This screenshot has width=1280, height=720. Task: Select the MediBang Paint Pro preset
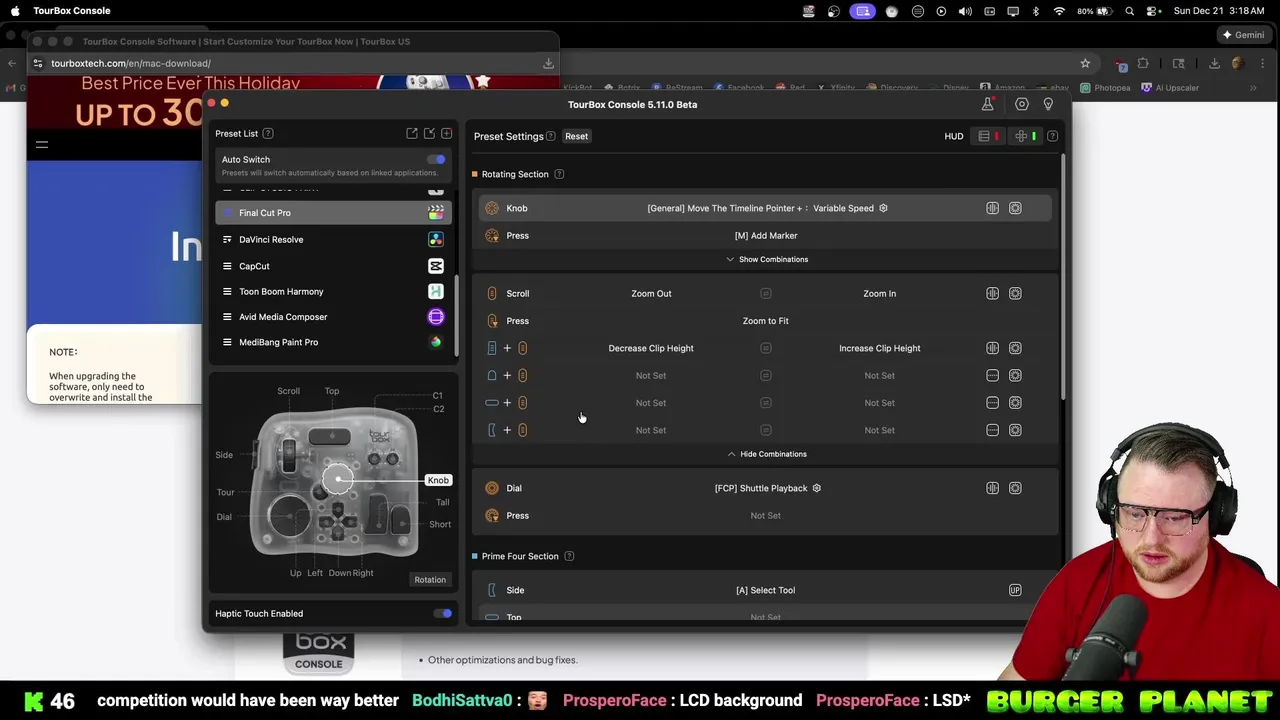click(x=333, y=342)
